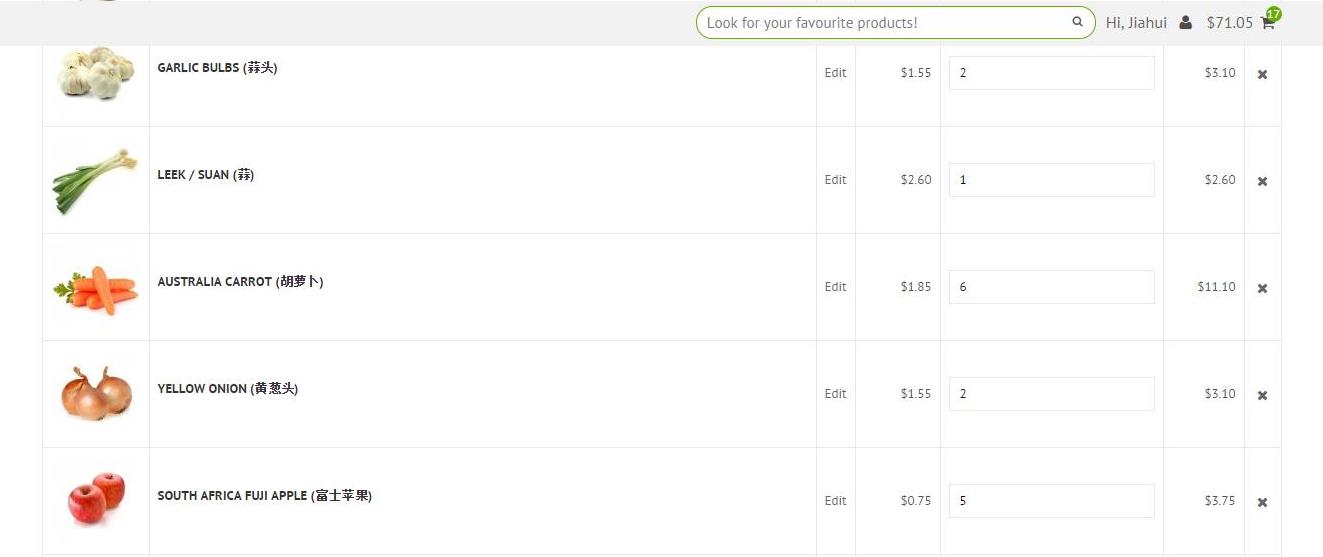Focus the product search field

tap(885, 22)
